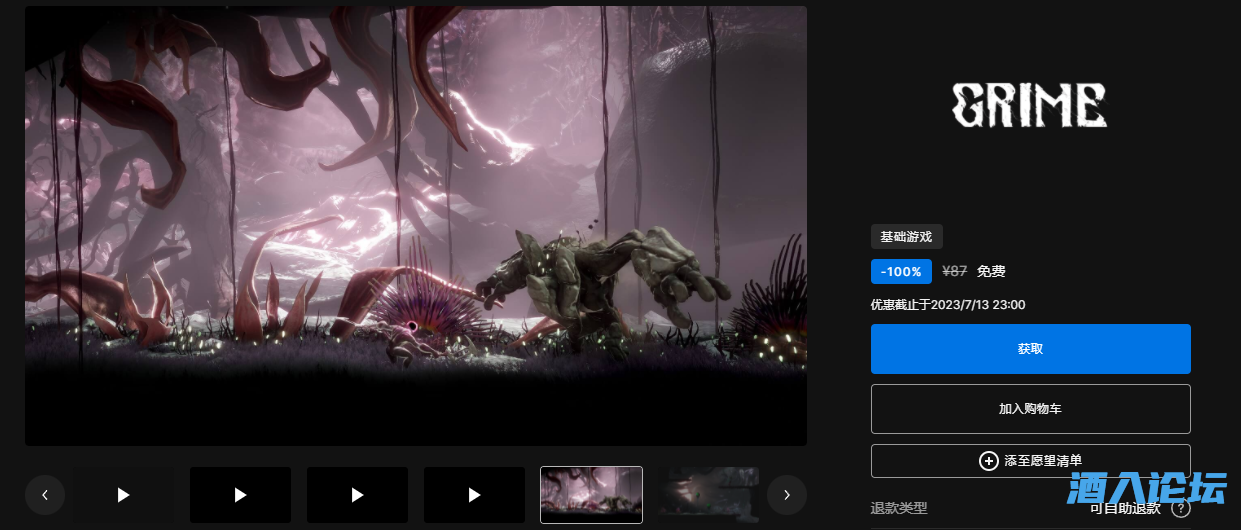Open the help icon beside 可自助退款
This screenshot has width=1241, height=530.
[1180, 509]
